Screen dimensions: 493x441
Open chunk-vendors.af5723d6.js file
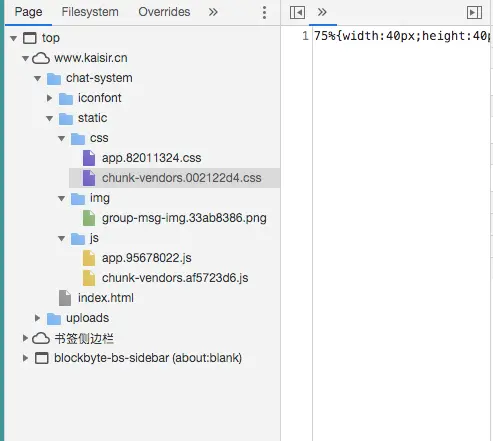175,278
